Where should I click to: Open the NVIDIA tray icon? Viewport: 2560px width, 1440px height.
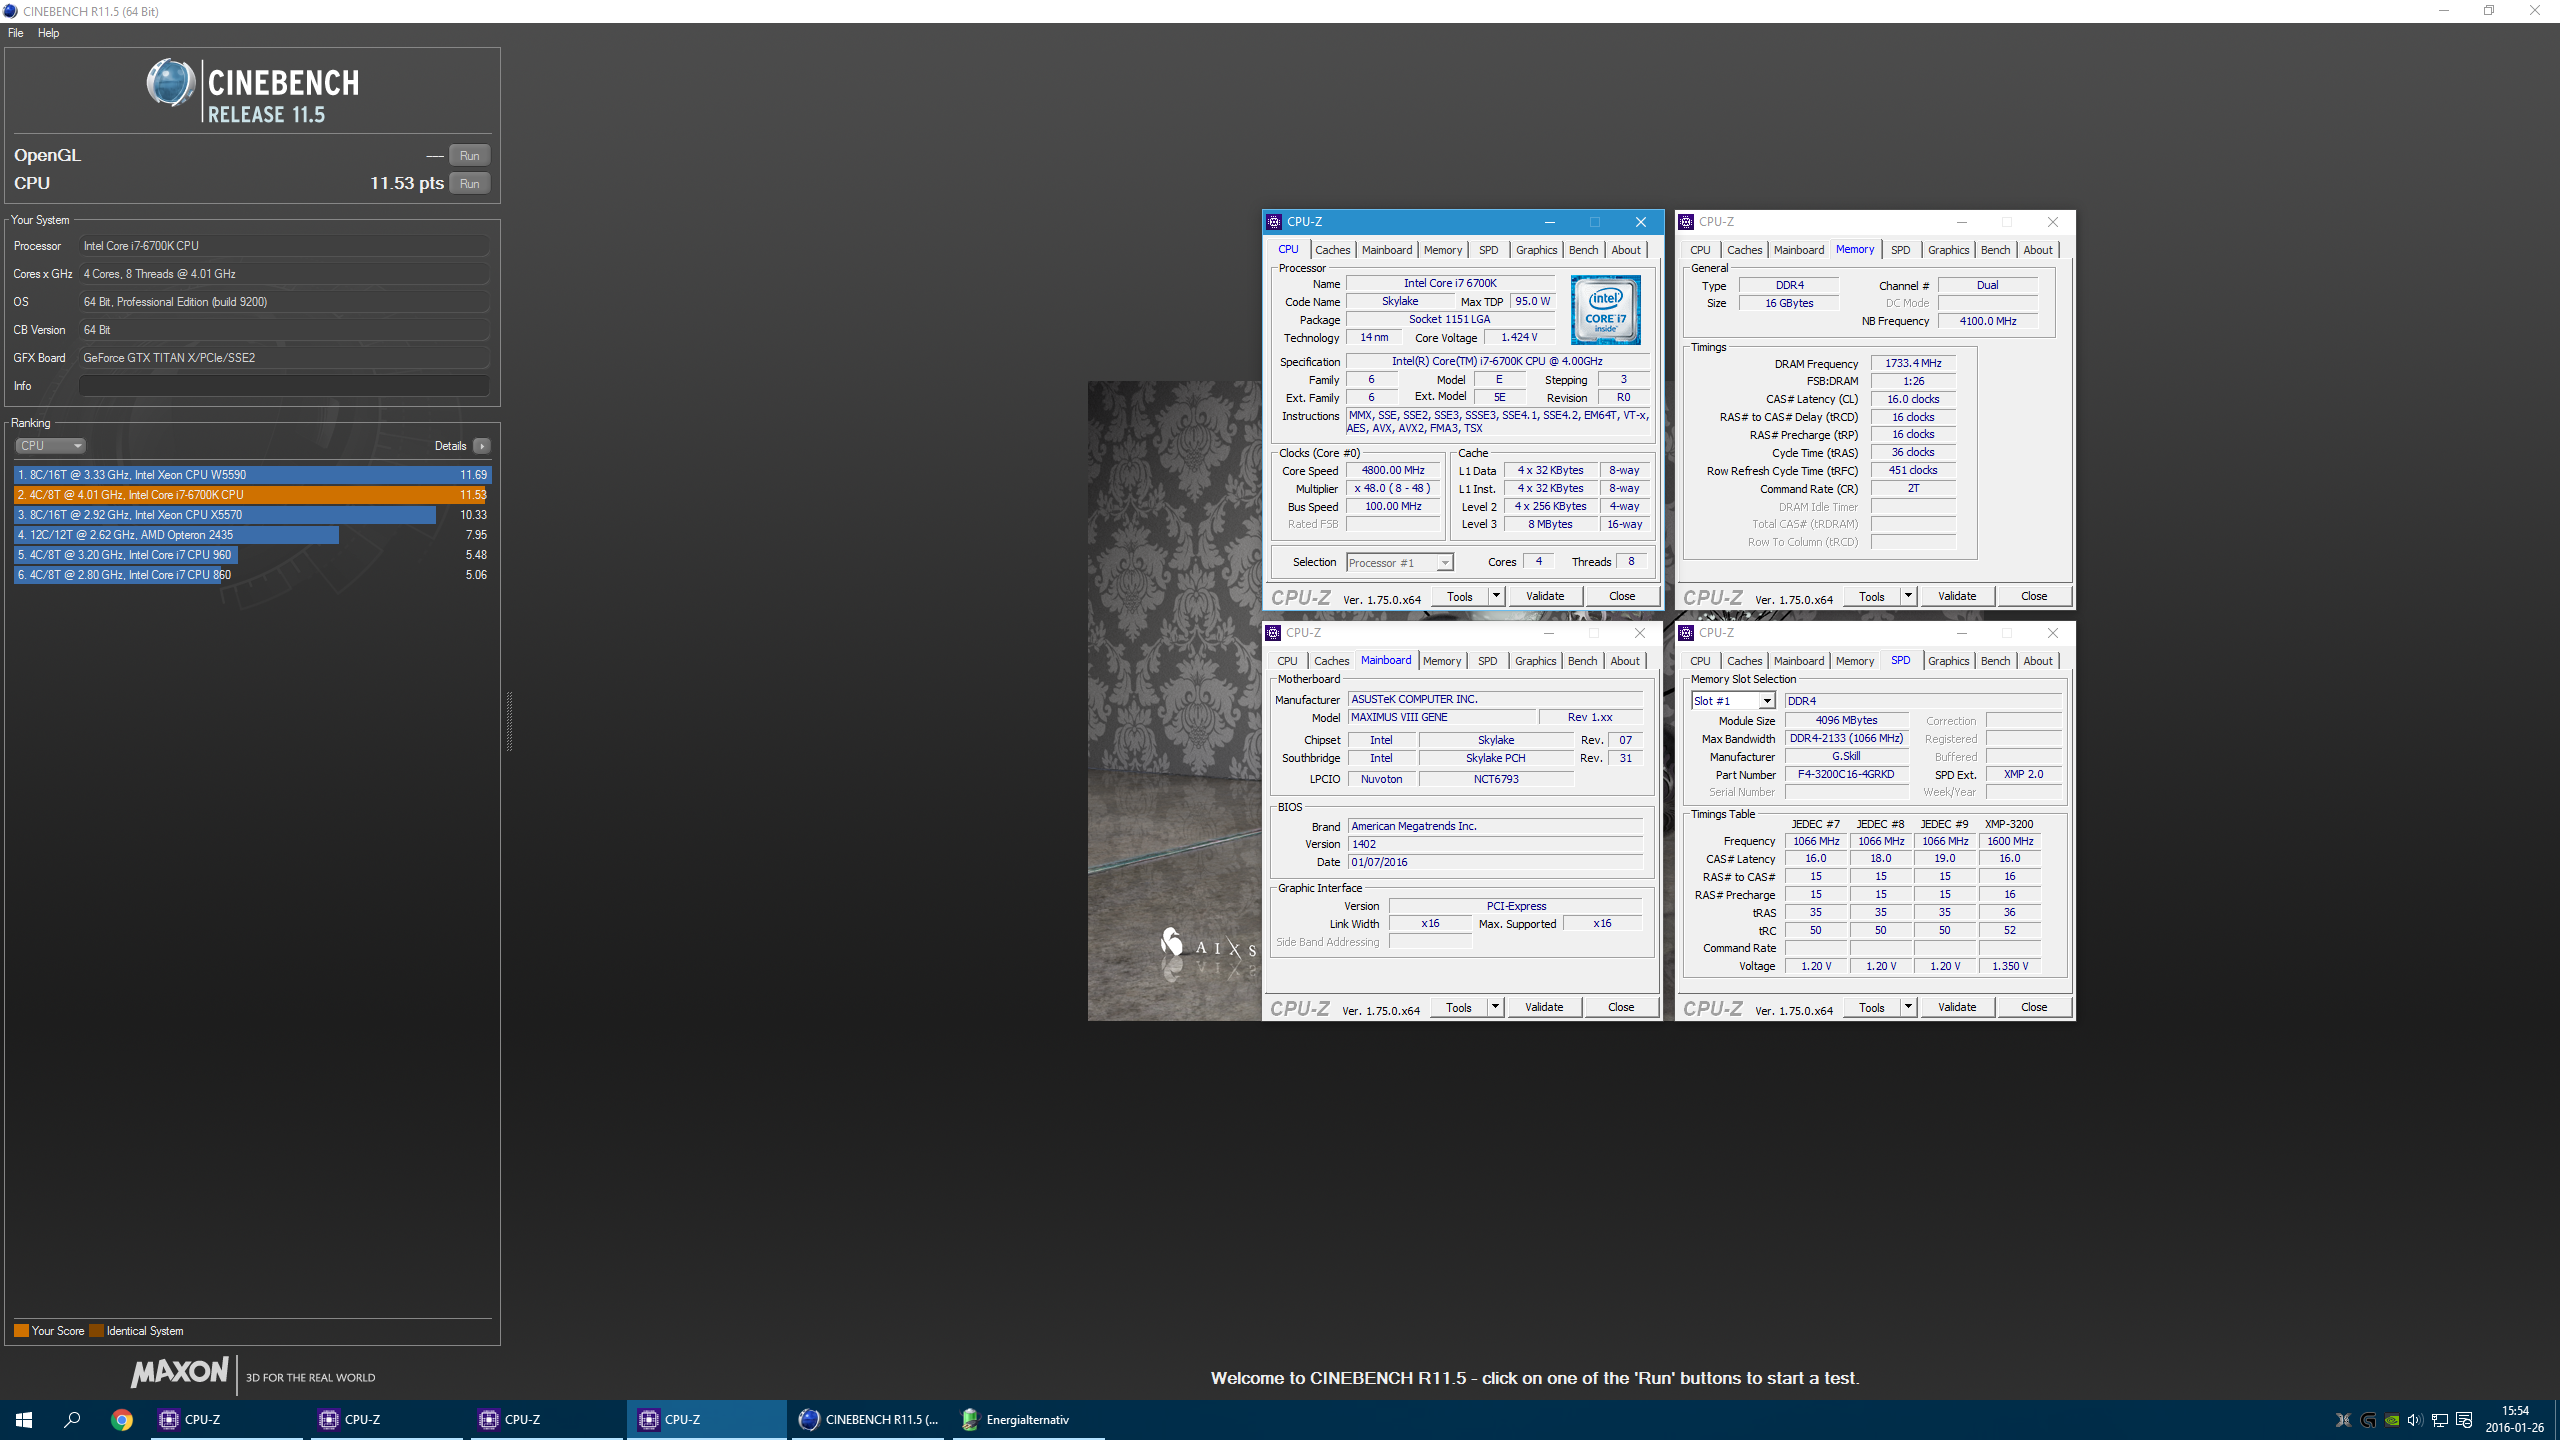click(2391, 1420)
